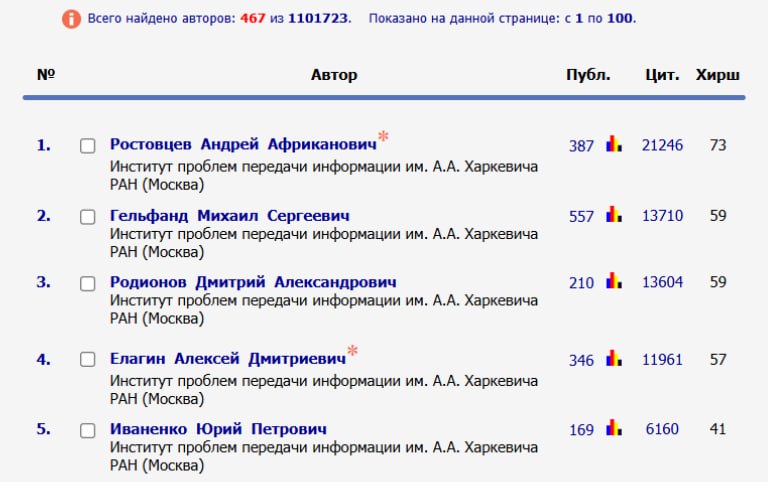Open citation chart icon for Гельфанд Михаил Сергеевич
The image size is (768, 482).
tap(614, 214)
